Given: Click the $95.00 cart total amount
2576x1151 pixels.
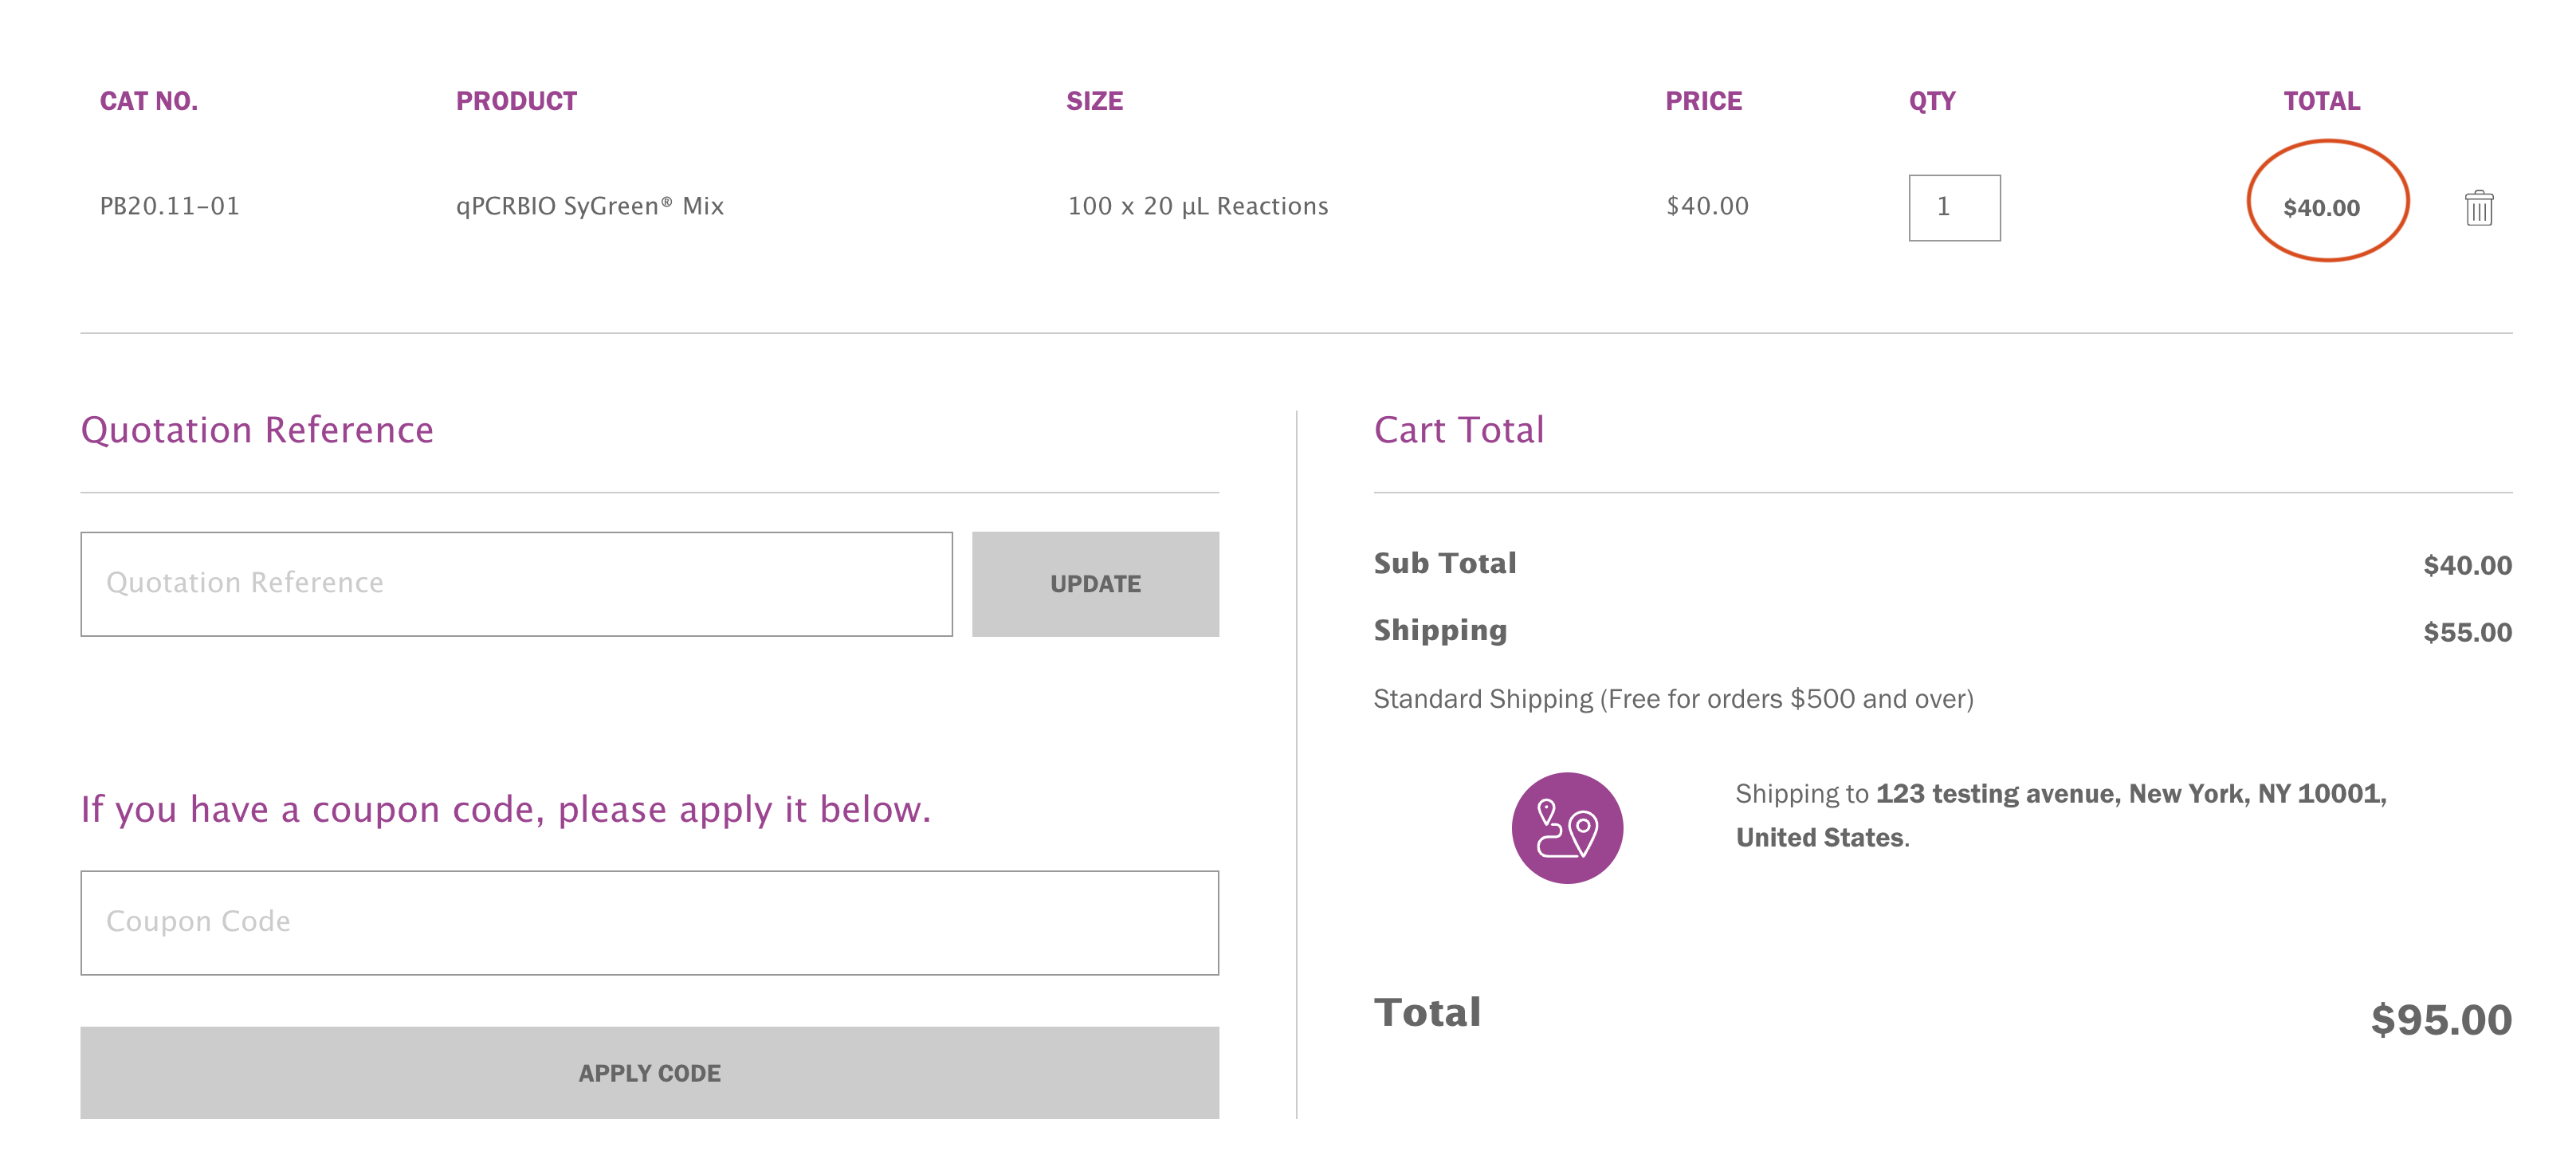Looking at the screenshot, I should click(2440, 1019).
